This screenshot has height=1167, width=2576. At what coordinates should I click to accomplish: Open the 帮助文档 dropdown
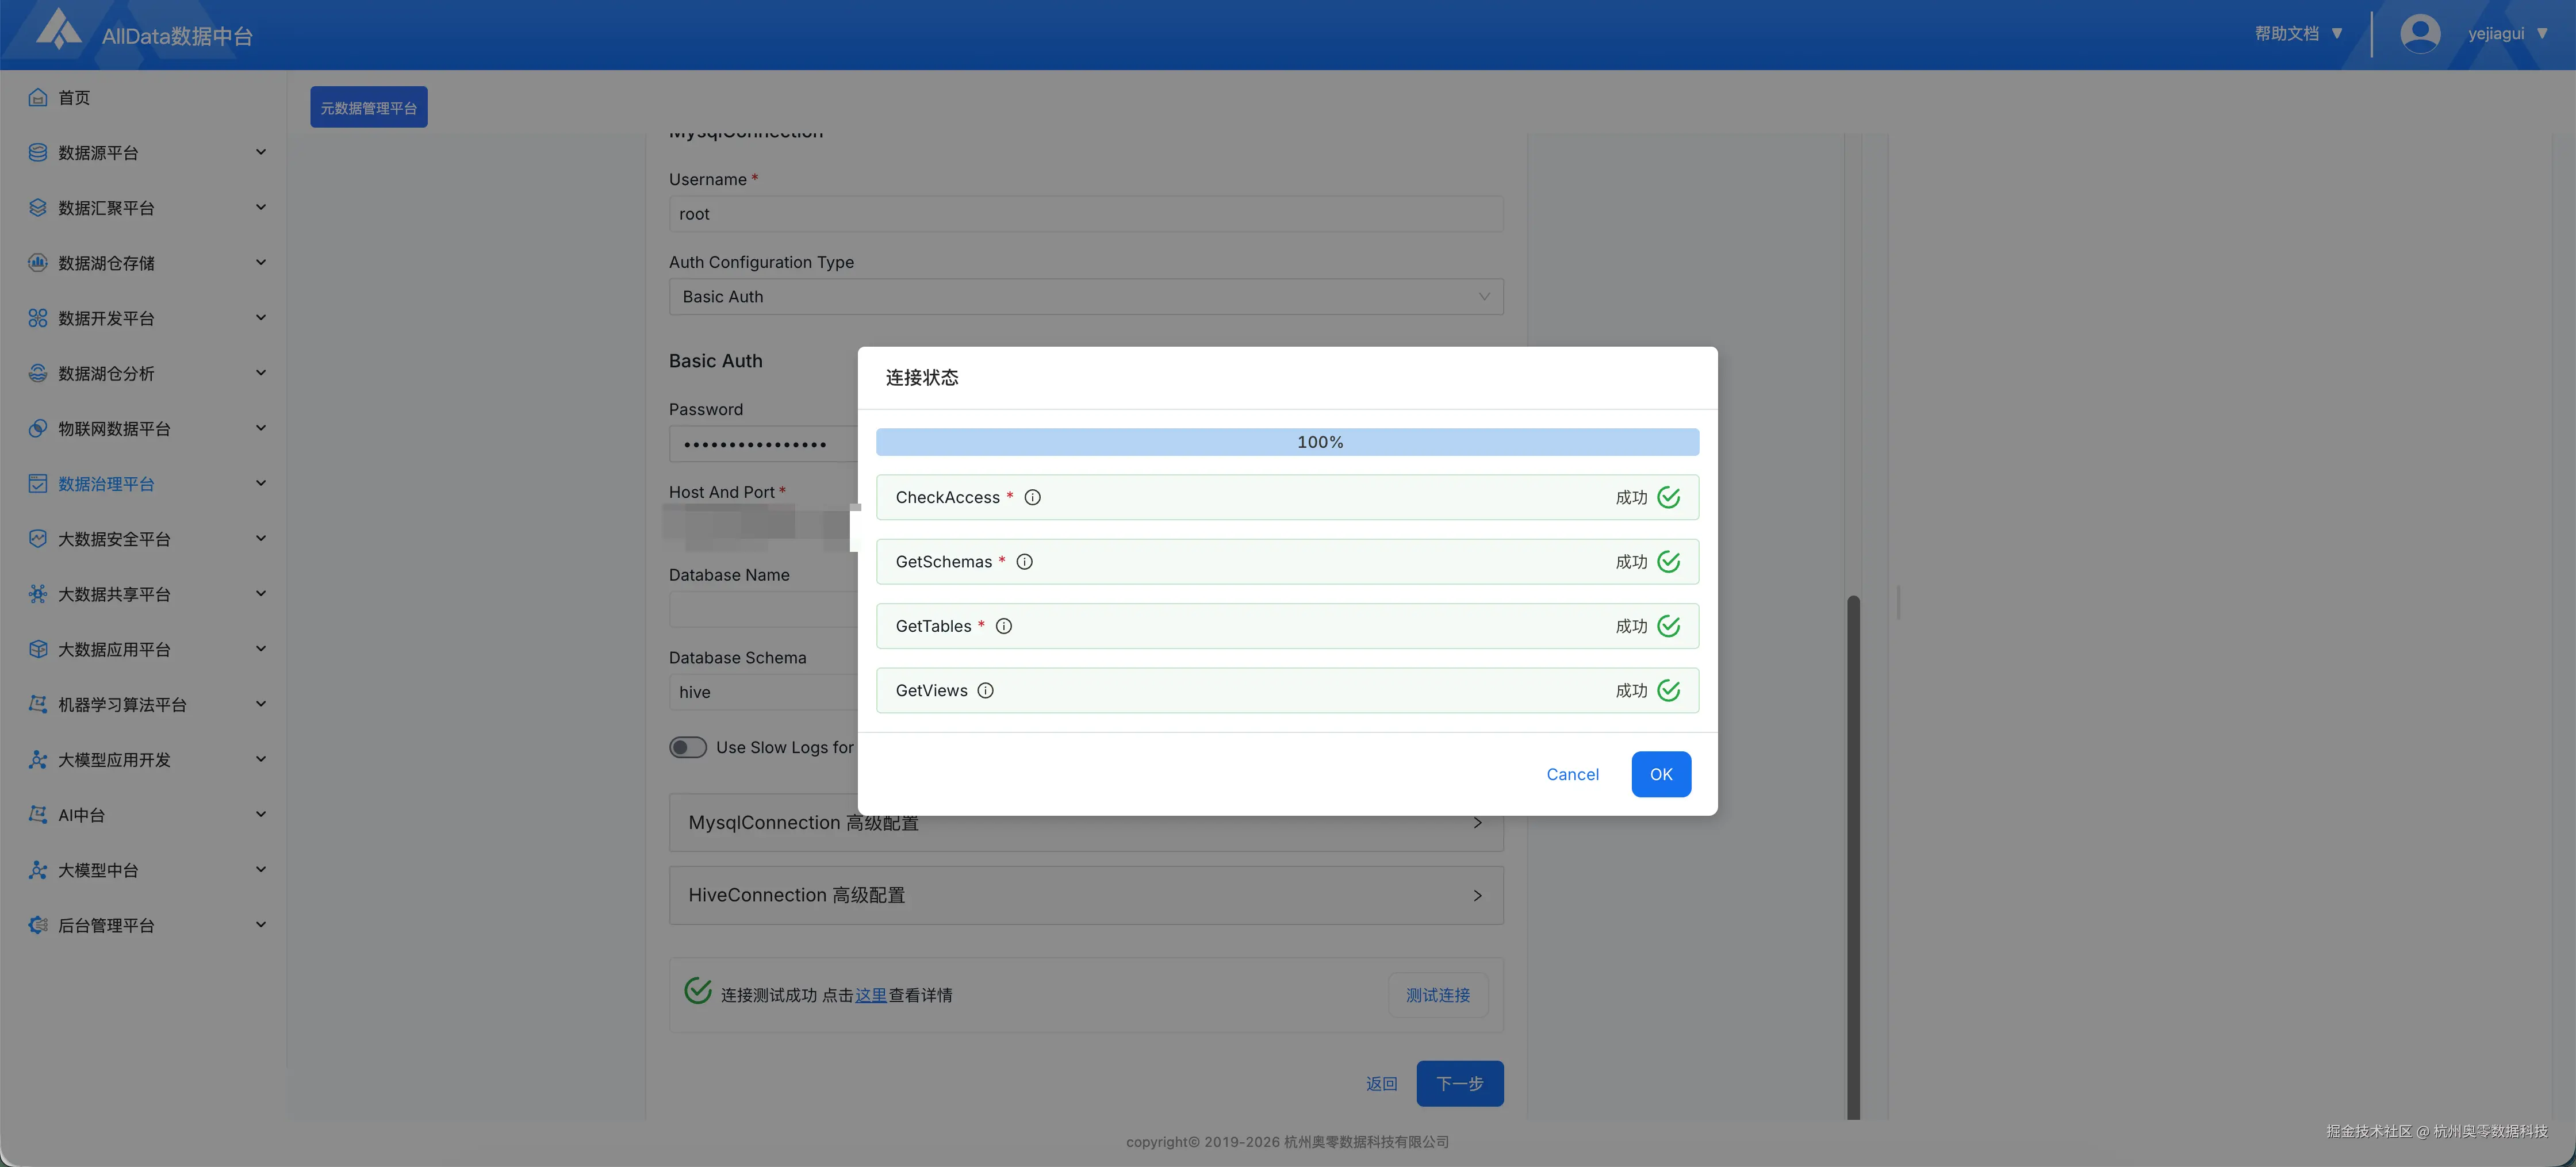click(x=2298, y=34)
